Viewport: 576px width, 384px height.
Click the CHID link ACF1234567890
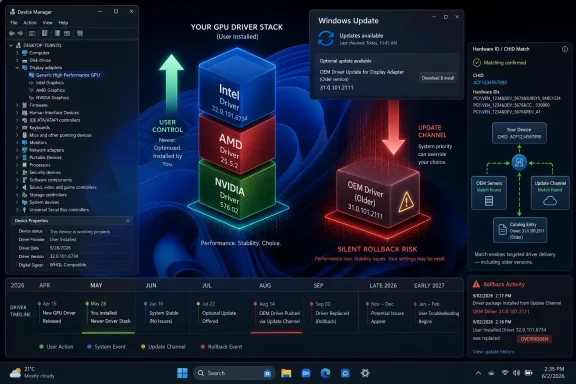[x=490, y=83]
